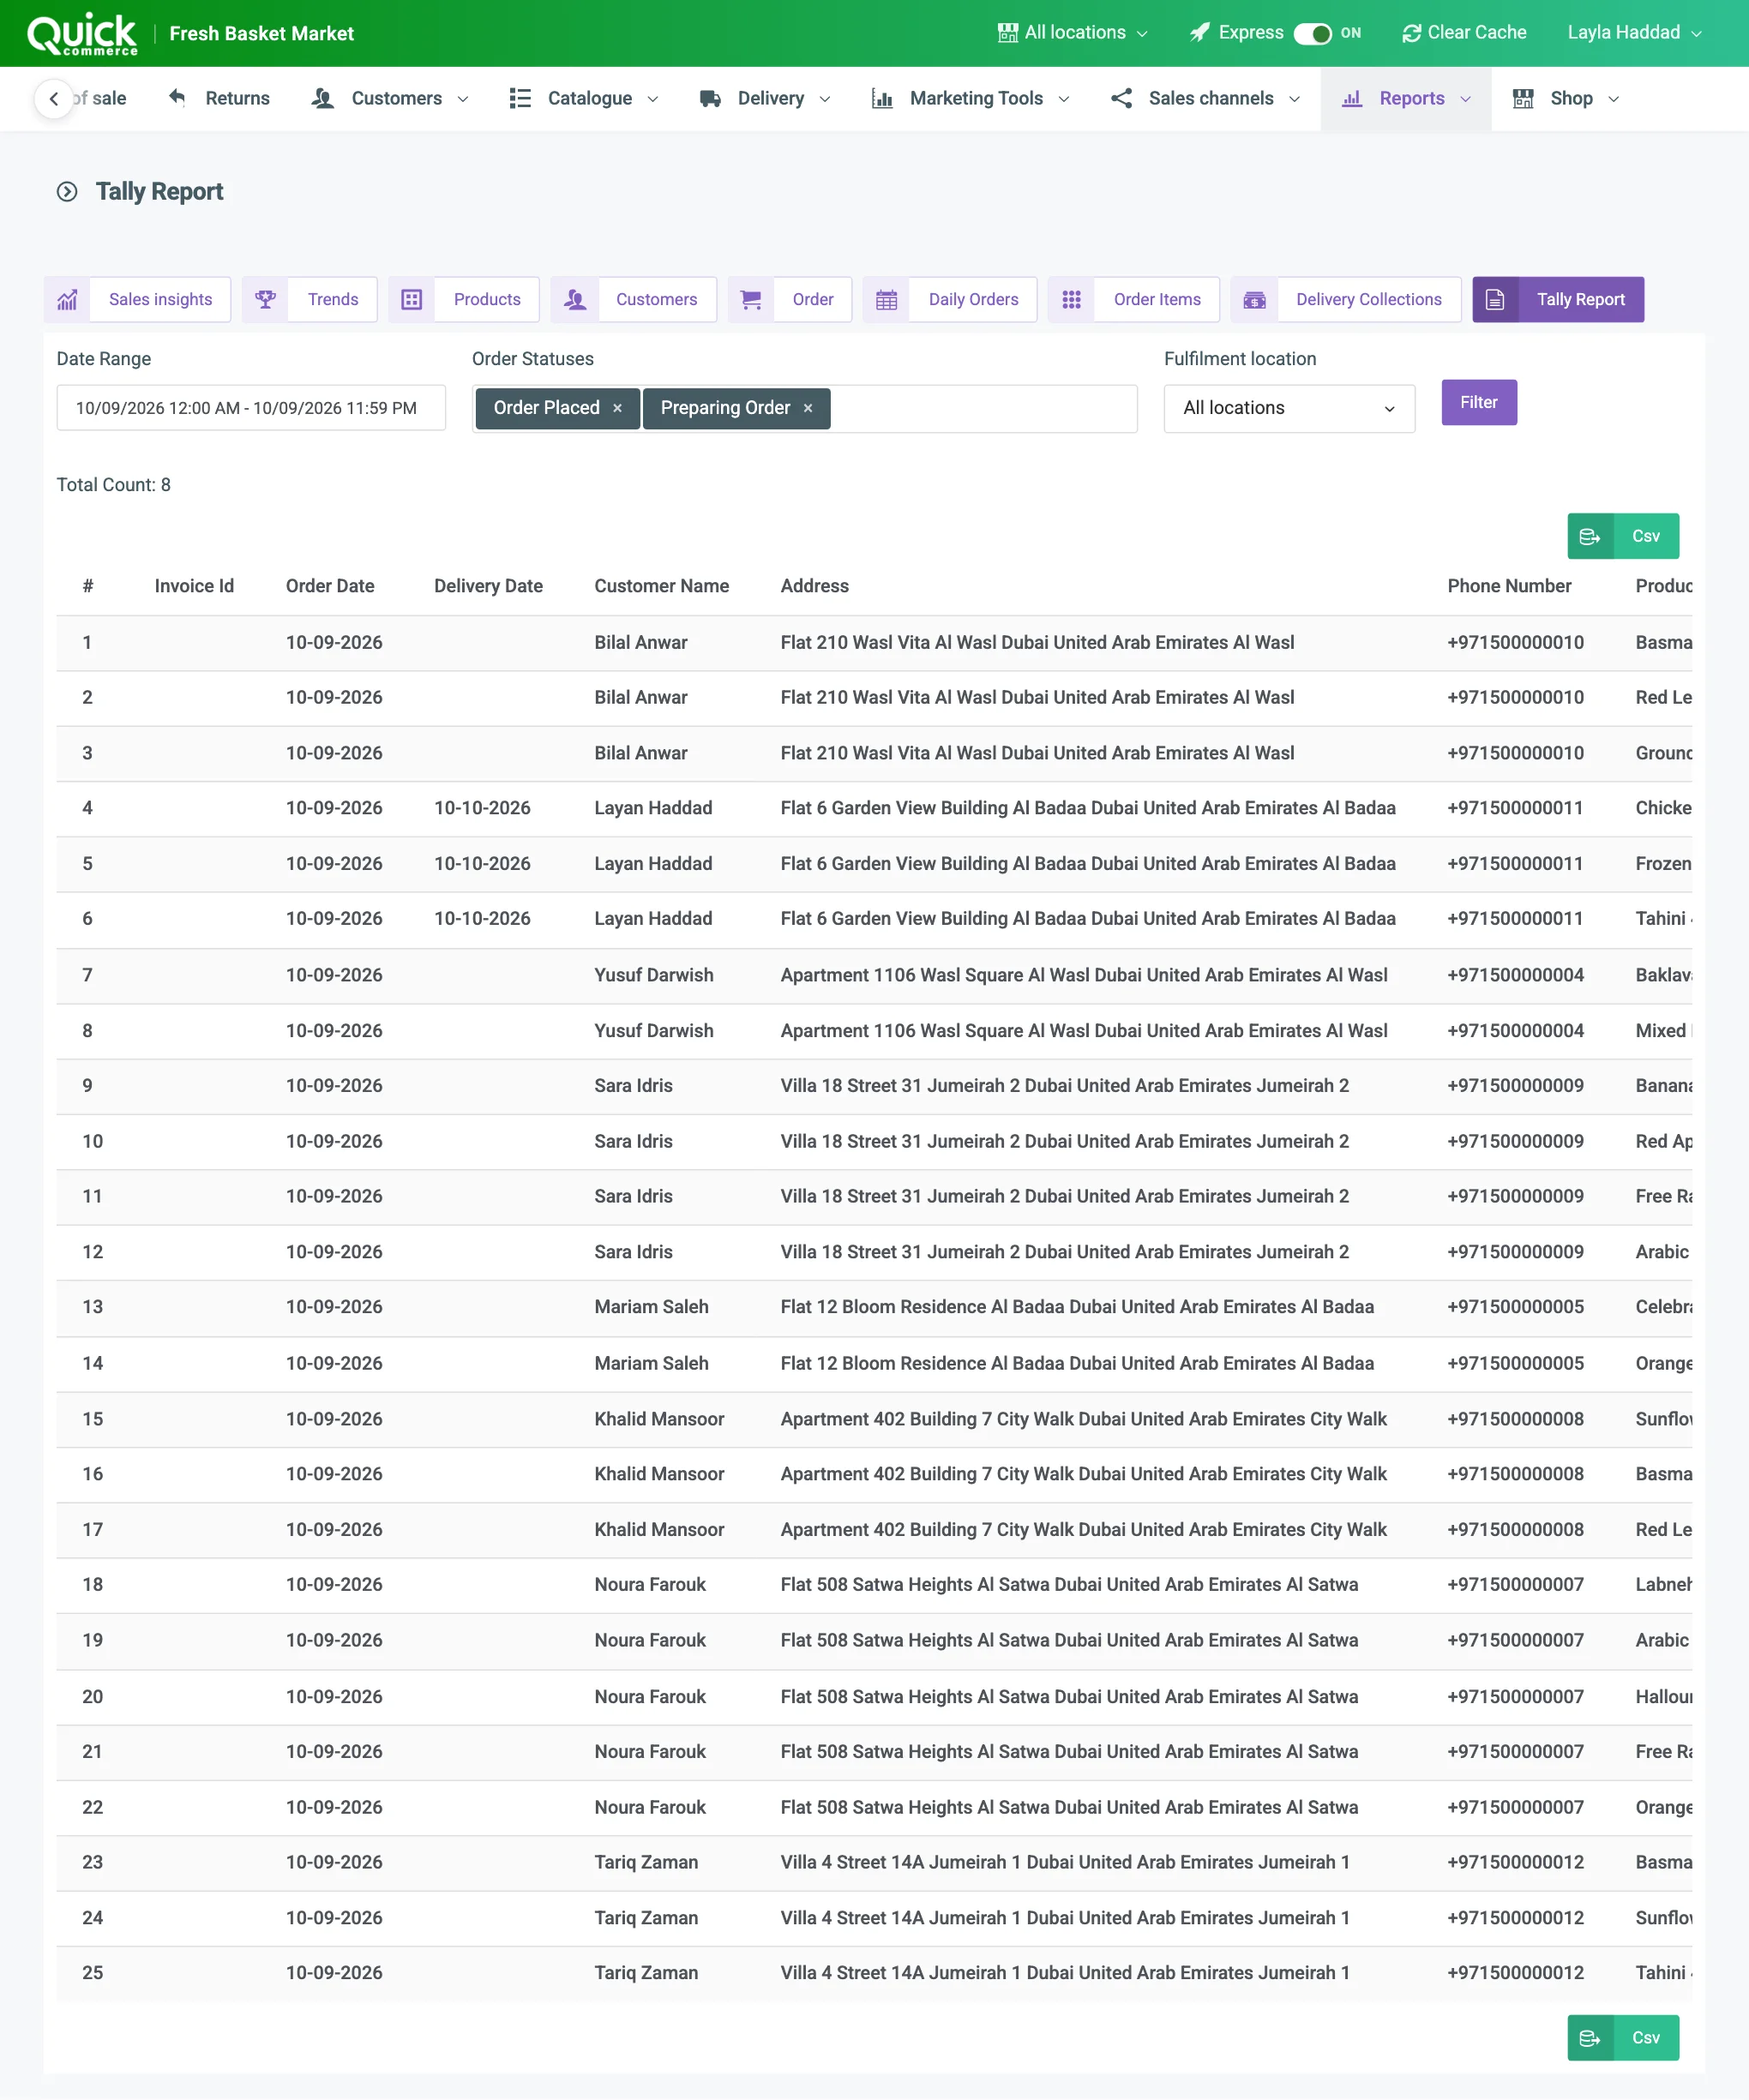The width and height of the screenshot is (1749, 2100).
Task: Click the Date Range input field
Action: [251, 408]
